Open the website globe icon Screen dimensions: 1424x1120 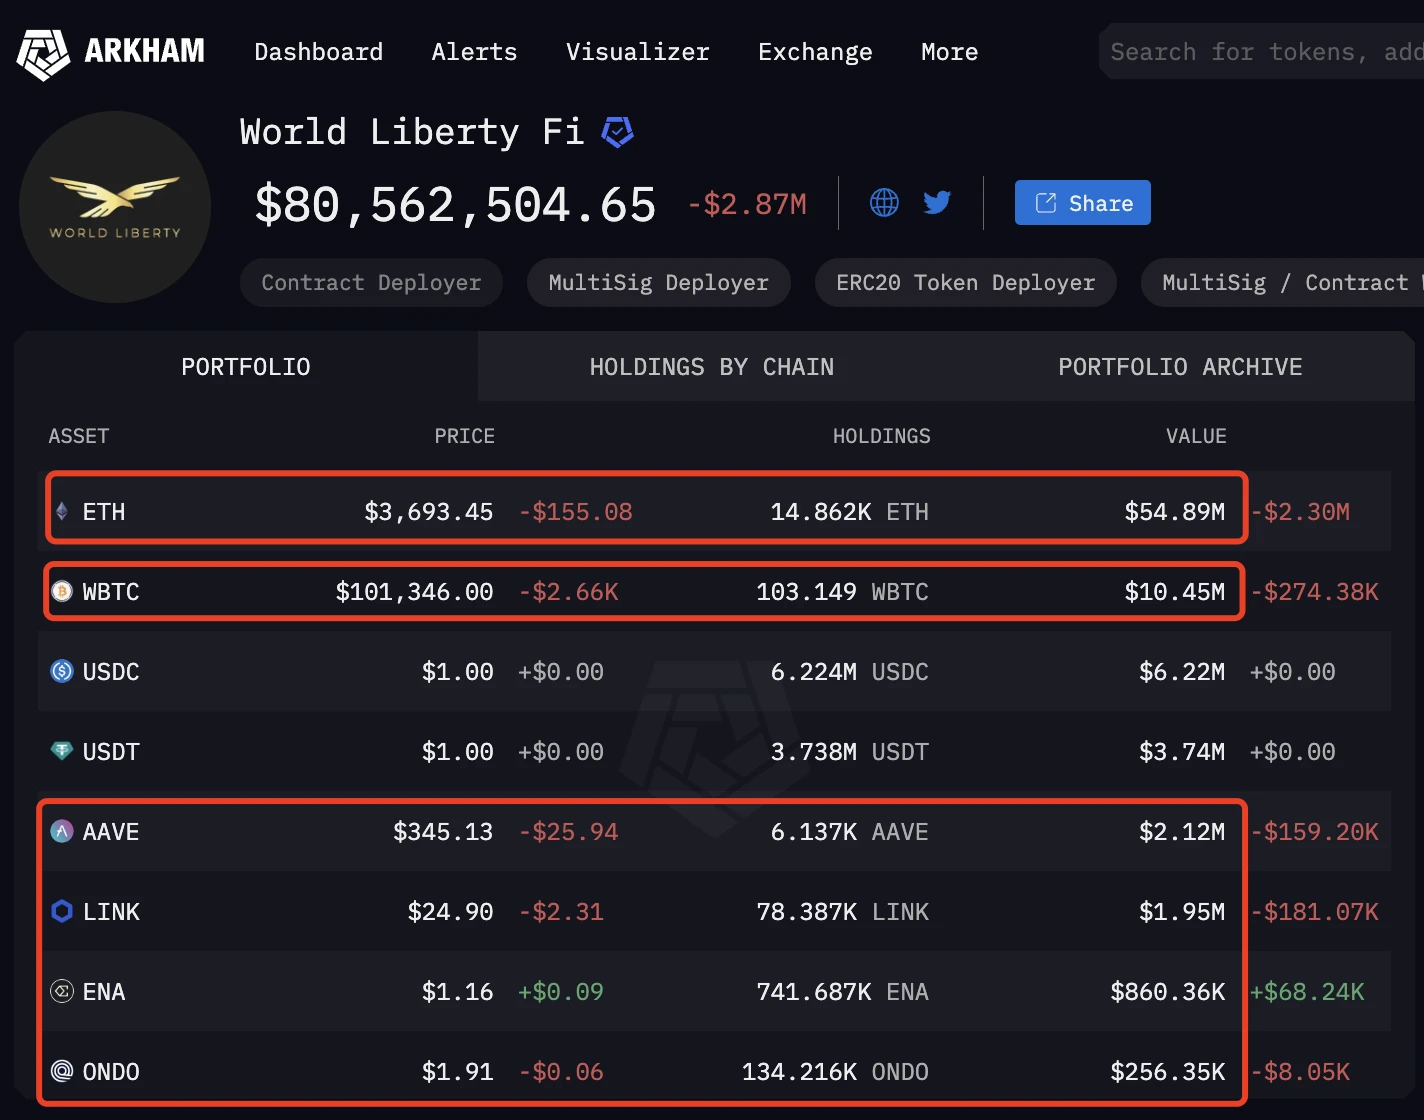[x=884, y=203]
